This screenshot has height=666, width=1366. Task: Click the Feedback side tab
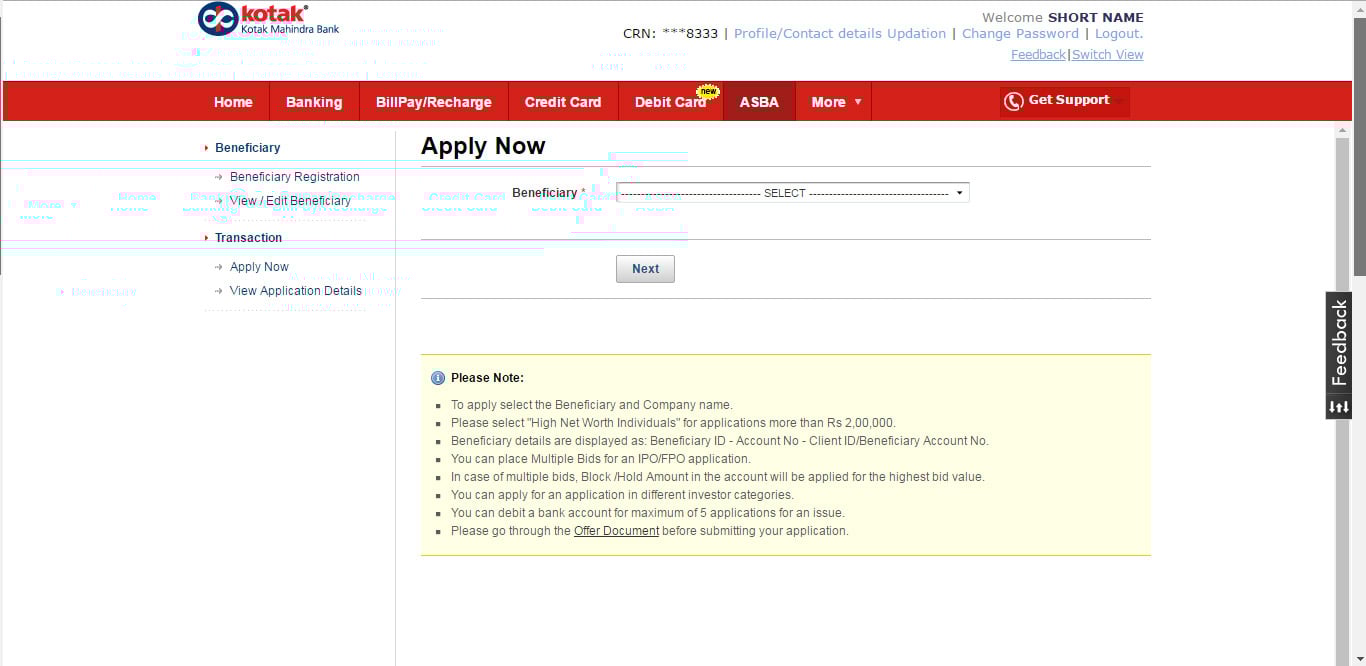click(1339, 343)
